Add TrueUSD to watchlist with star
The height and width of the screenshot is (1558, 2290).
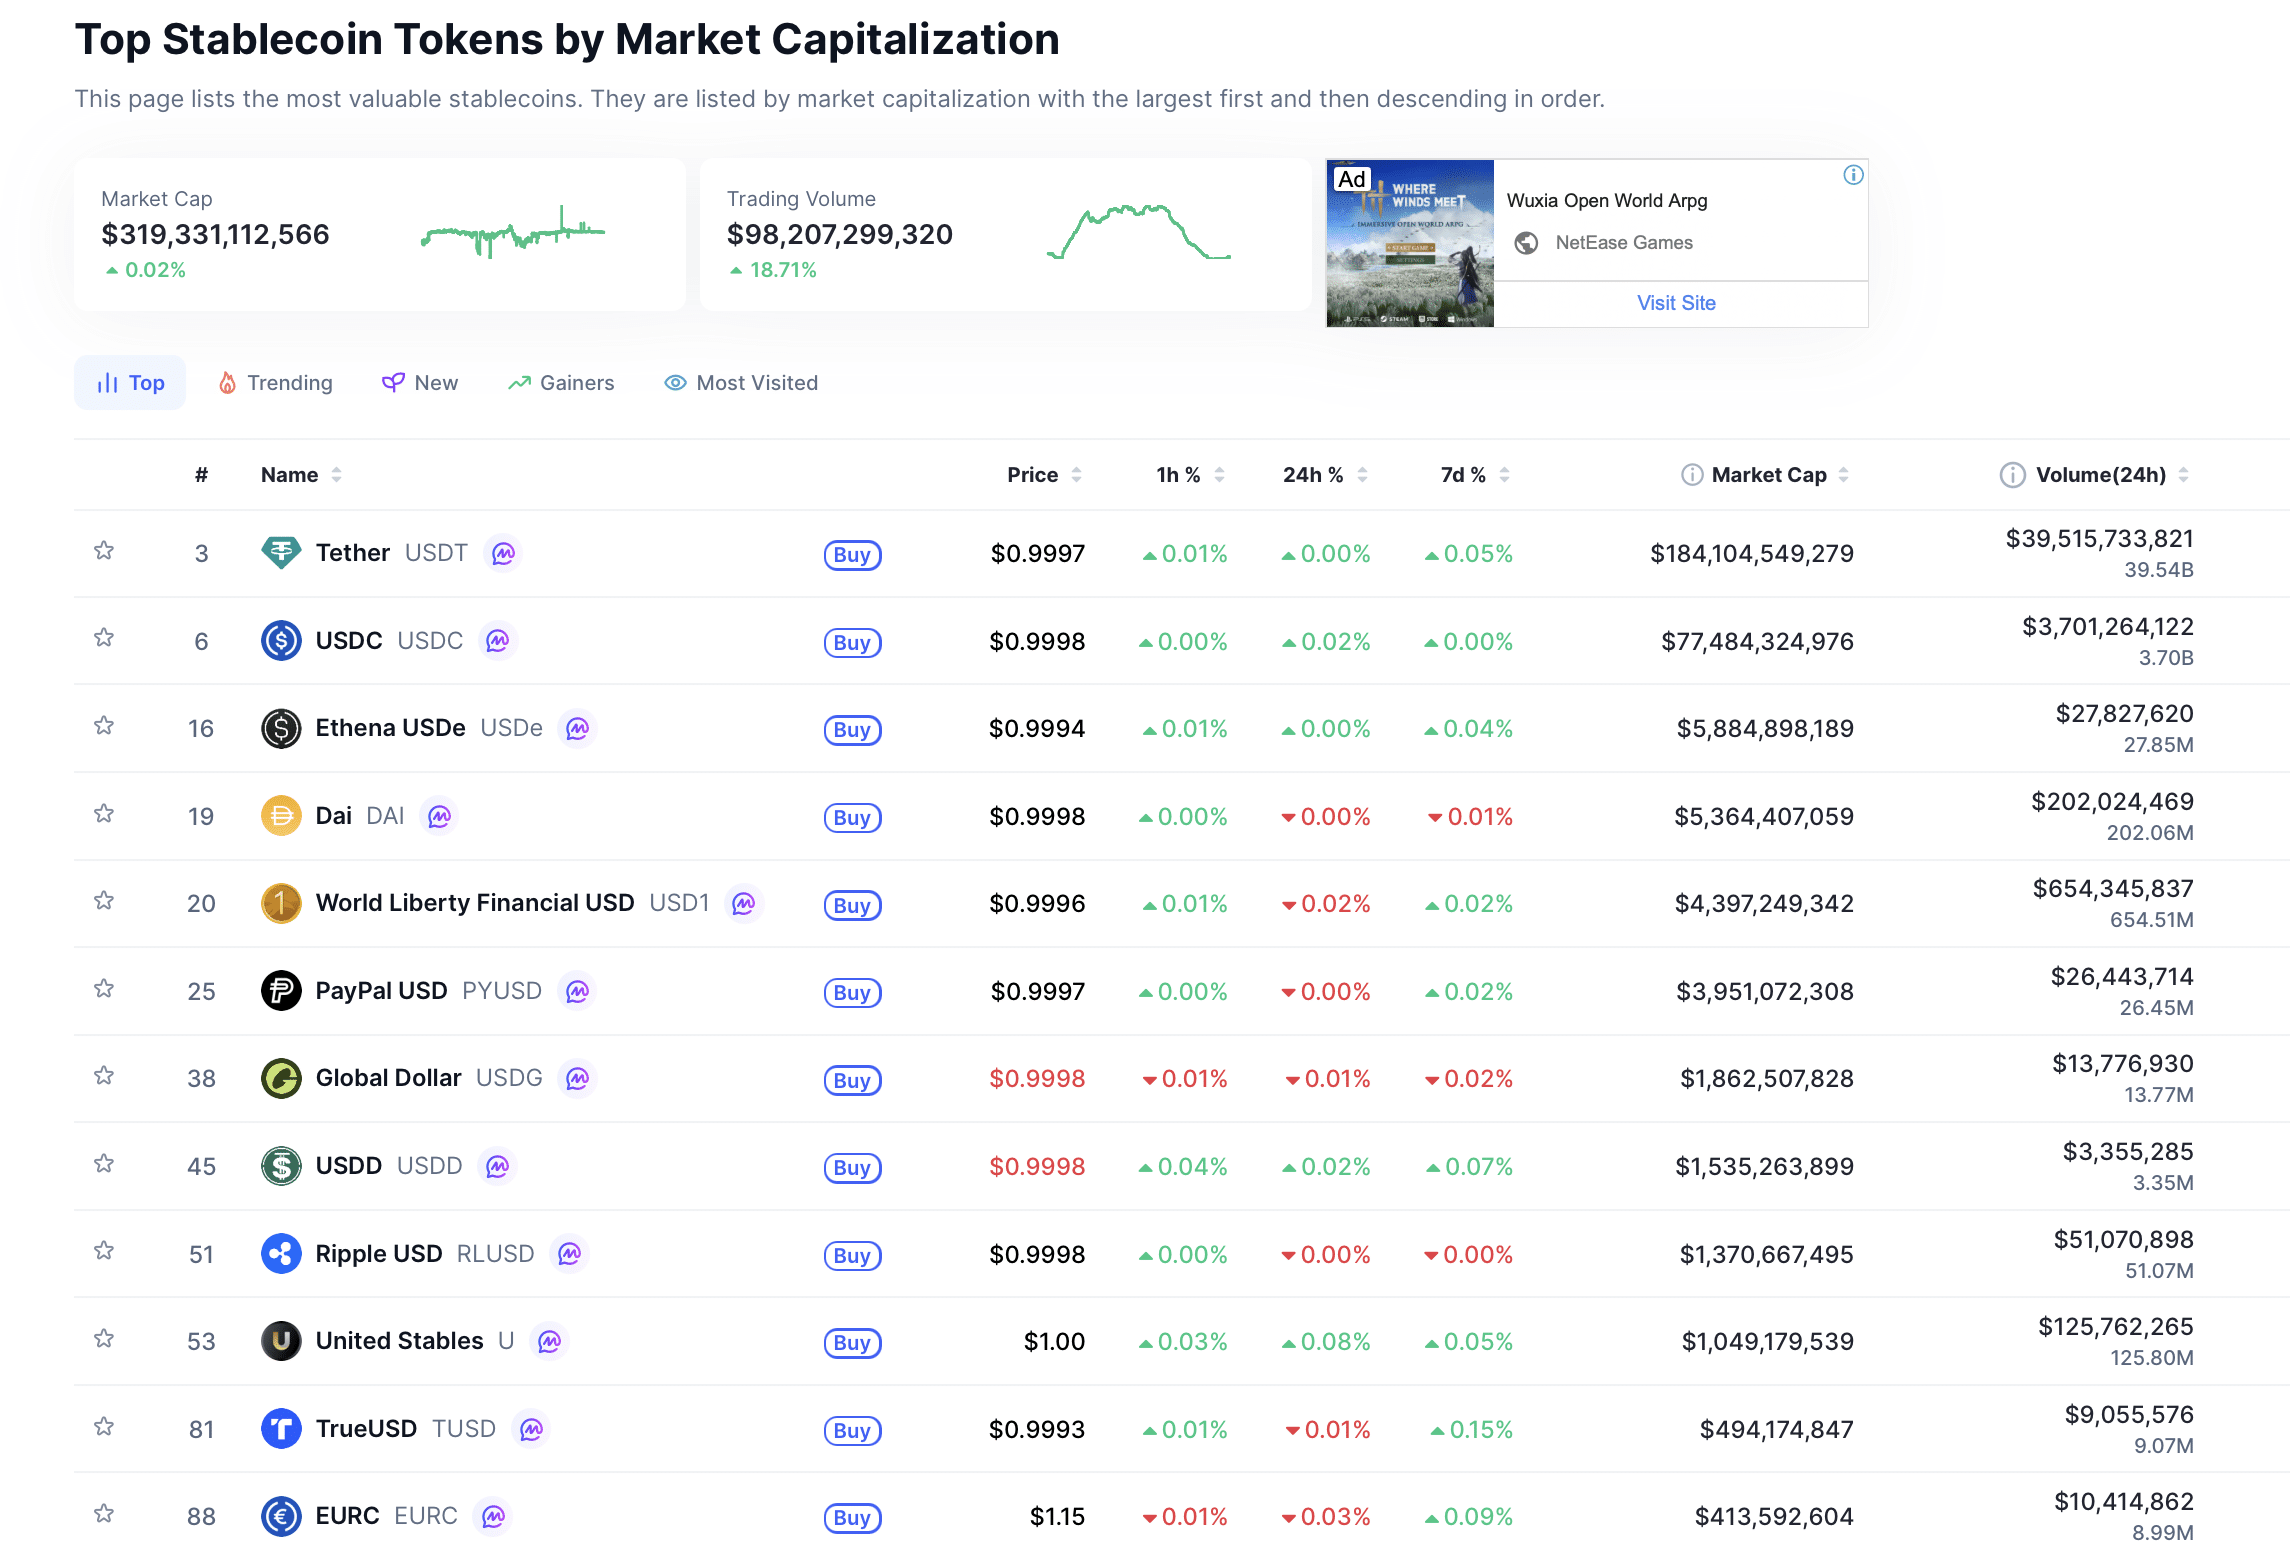point(104,1427)
